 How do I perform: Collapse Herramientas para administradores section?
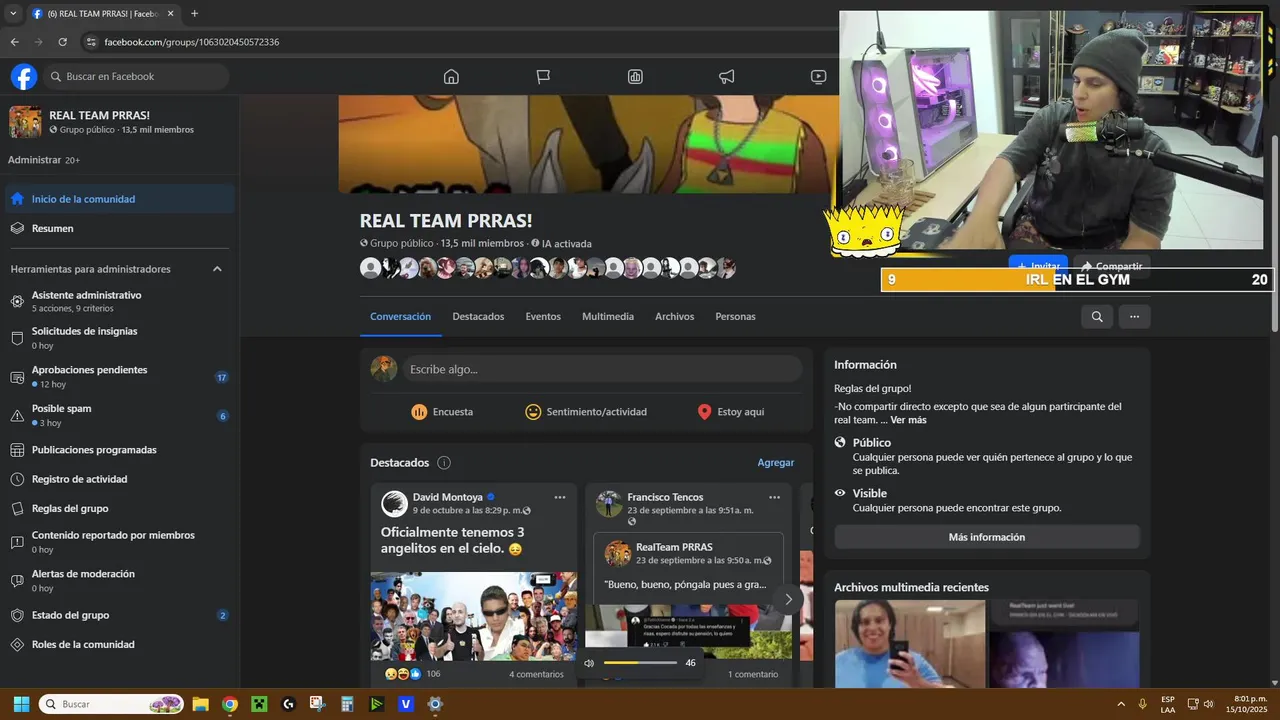pyautogui.click(x=217, y=269)
